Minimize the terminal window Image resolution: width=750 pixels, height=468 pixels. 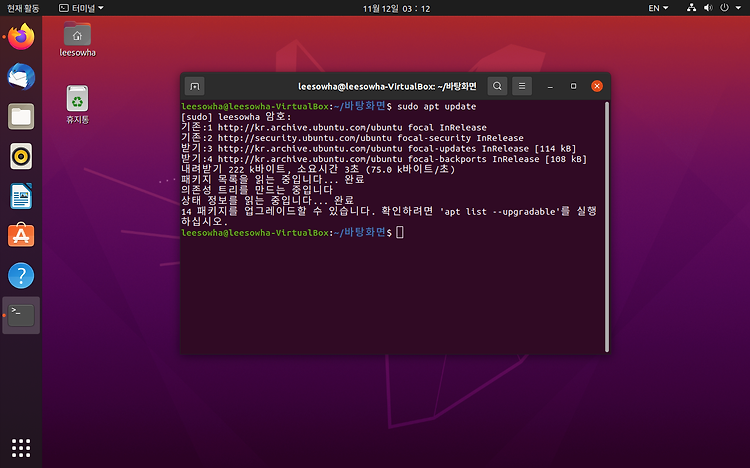click(550, 86)
